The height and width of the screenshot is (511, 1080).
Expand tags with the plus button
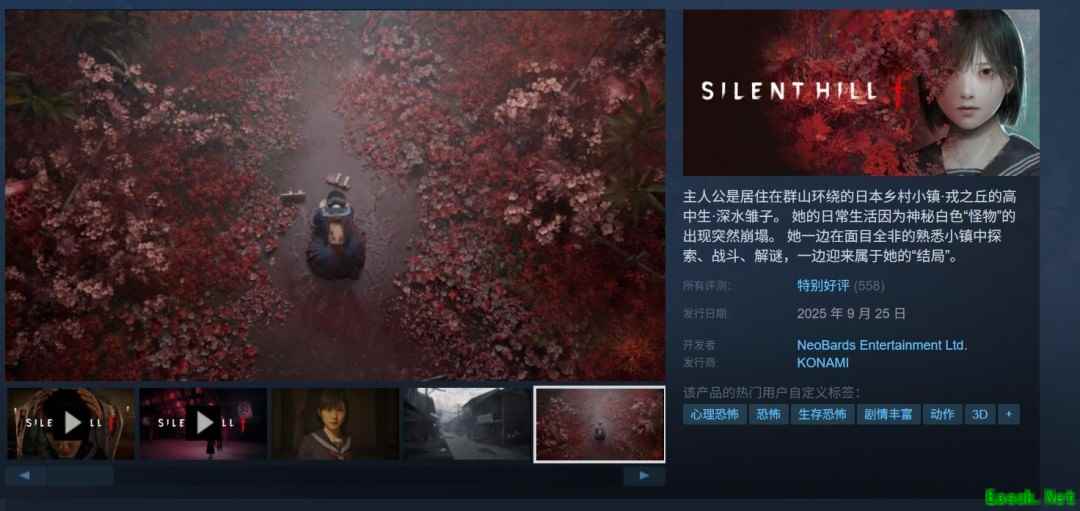click(1009, 414)
